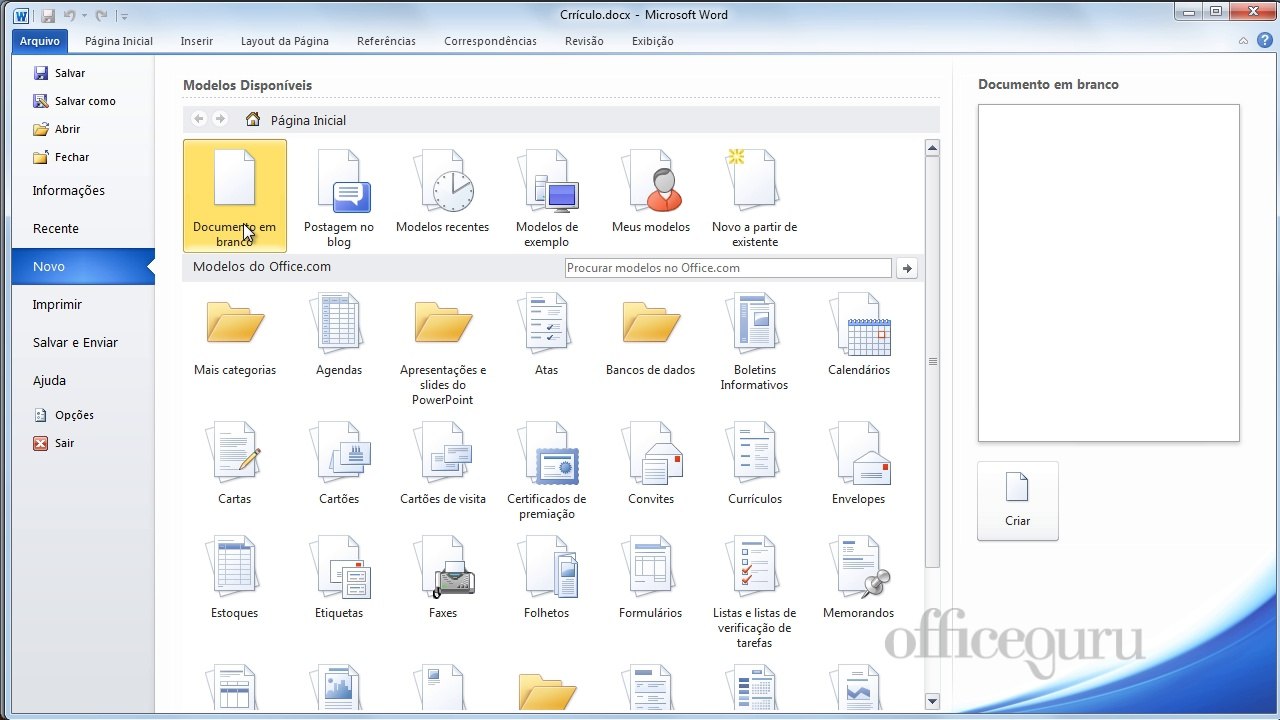This screenshot has height=720, width=1280.
Task: Open the Currículos template category
Action: (755, 464)
